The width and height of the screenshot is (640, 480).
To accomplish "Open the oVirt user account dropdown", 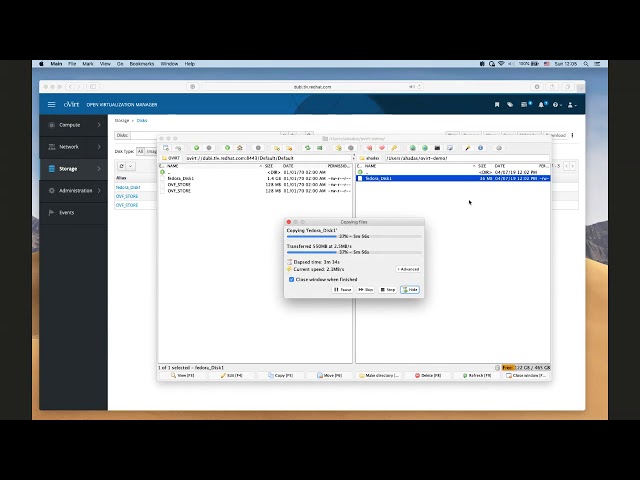I will 572,104.
